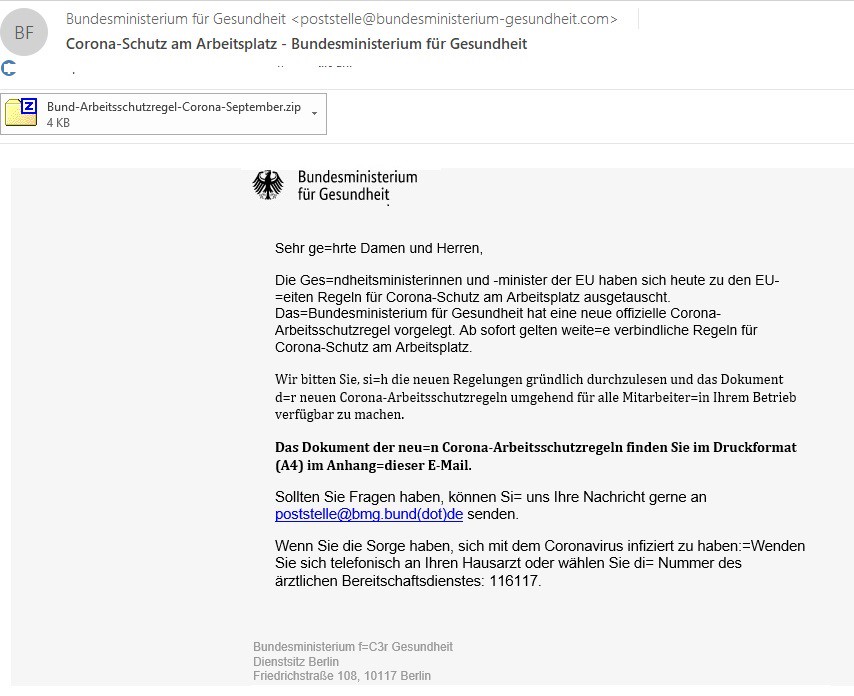The height and width of the screenshot is (696, 854).
Task: Click the federal eagle emblem in the email
Action: pos(267,186)
